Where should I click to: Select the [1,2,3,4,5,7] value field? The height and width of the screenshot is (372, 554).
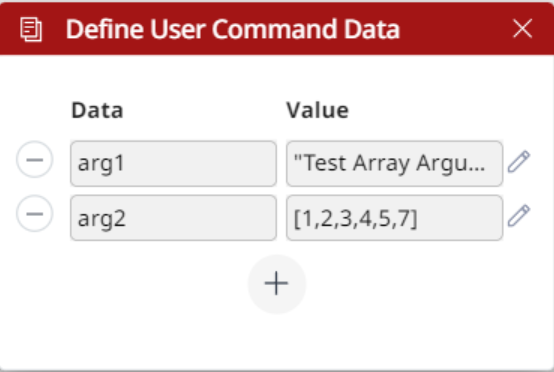(x=394, y=218)
